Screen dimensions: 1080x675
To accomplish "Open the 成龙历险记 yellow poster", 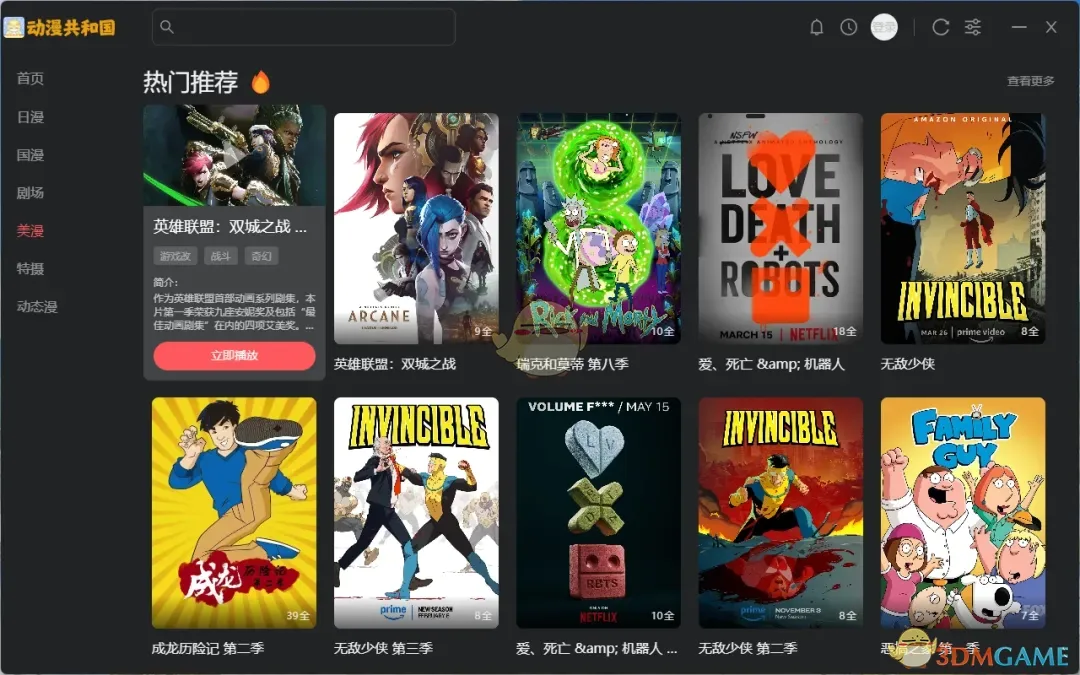I will (x=234, y=512).
